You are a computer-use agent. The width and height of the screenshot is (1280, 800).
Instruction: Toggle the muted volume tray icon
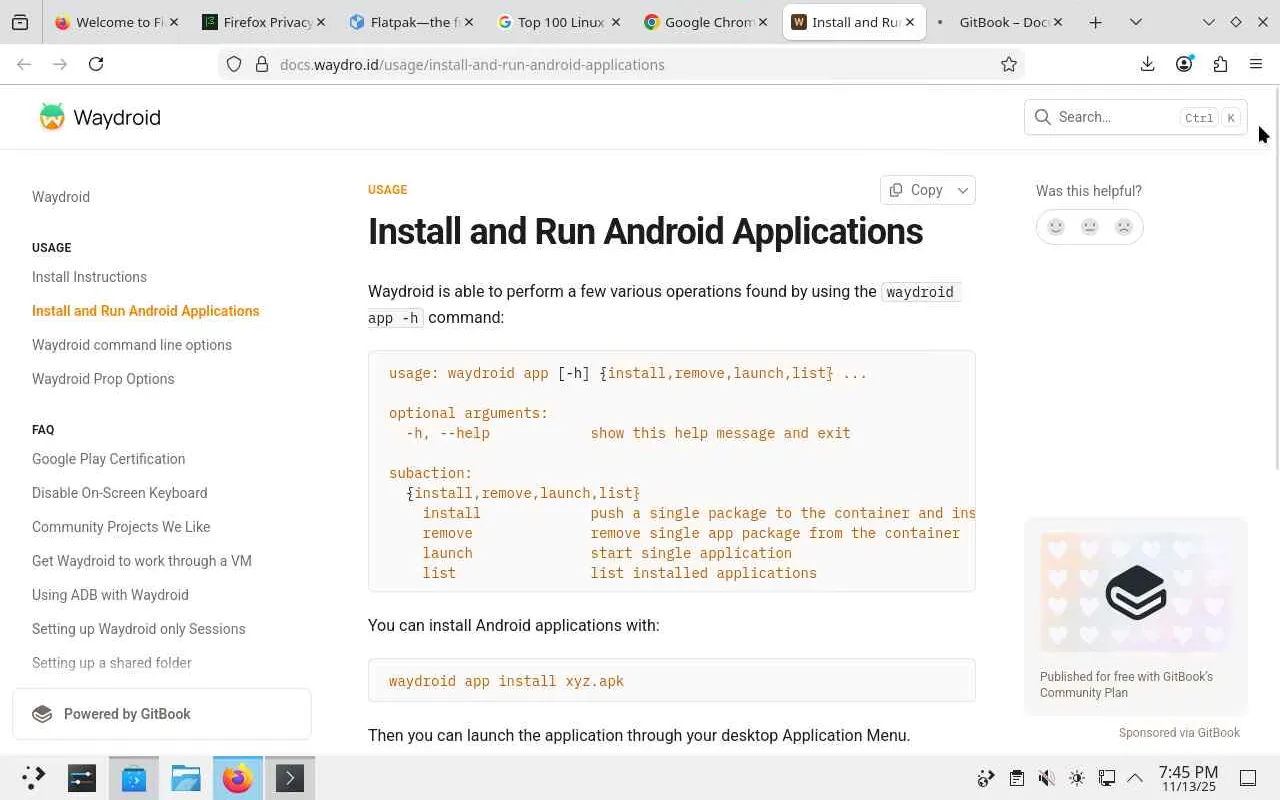(1046, 778)
